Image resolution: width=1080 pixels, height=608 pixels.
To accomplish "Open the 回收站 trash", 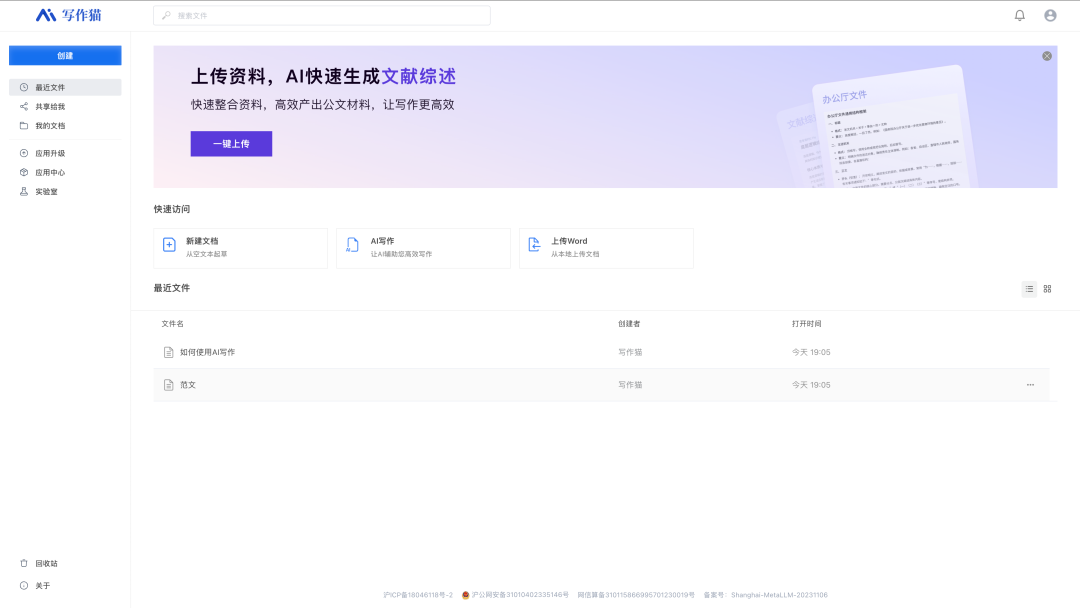I will pyautogui.click(x=46, y=564).
